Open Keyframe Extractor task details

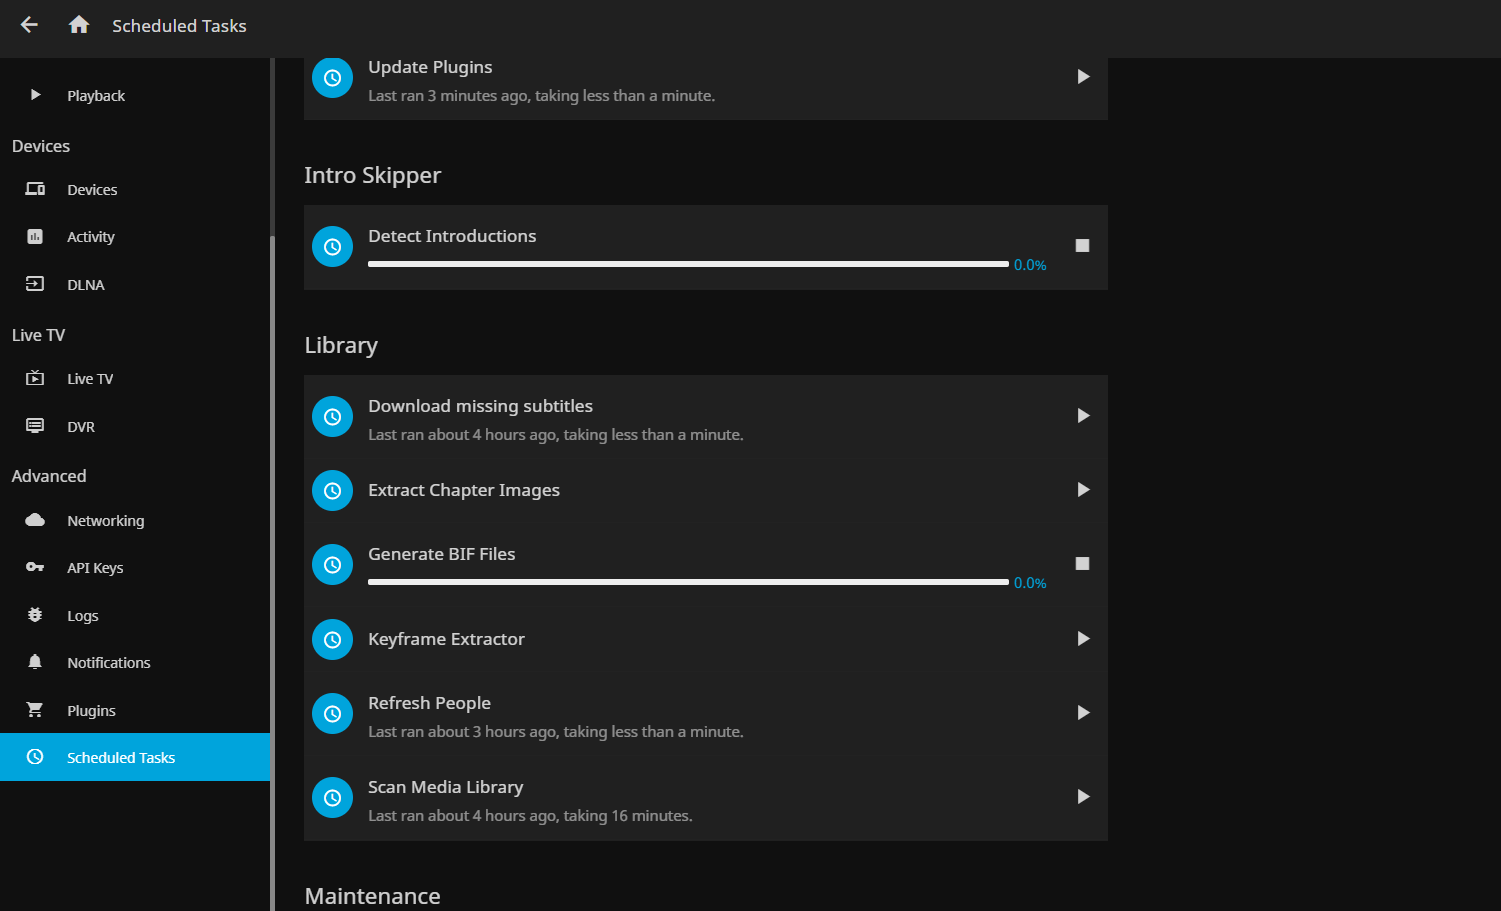446,639
